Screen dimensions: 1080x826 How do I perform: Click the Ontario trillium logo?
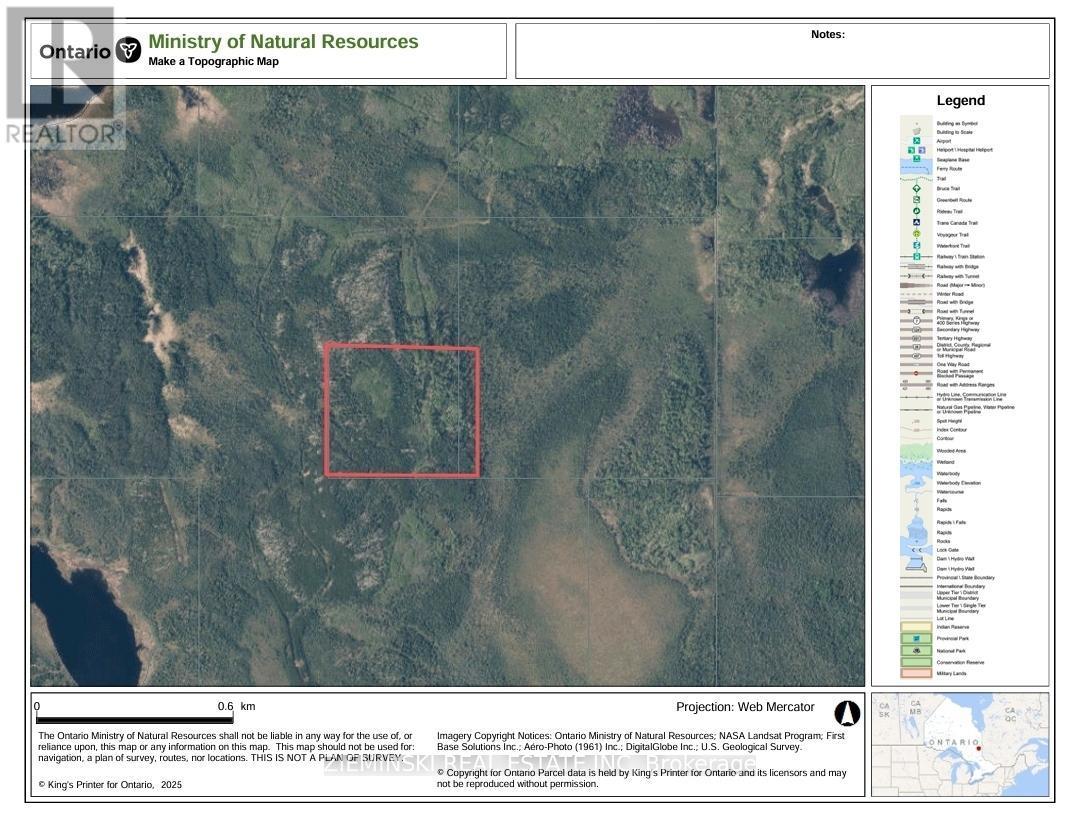click(127, 48)
